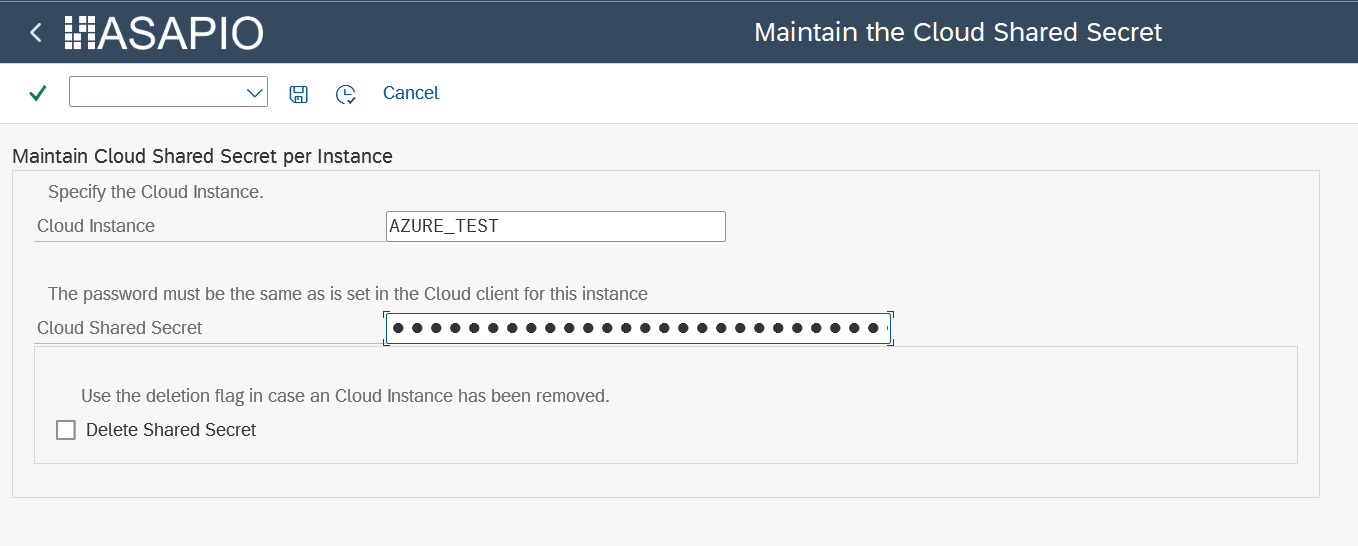
Task: Click Cancel in the toolbar
Action: pyautogui.click(x=411, y=93)
